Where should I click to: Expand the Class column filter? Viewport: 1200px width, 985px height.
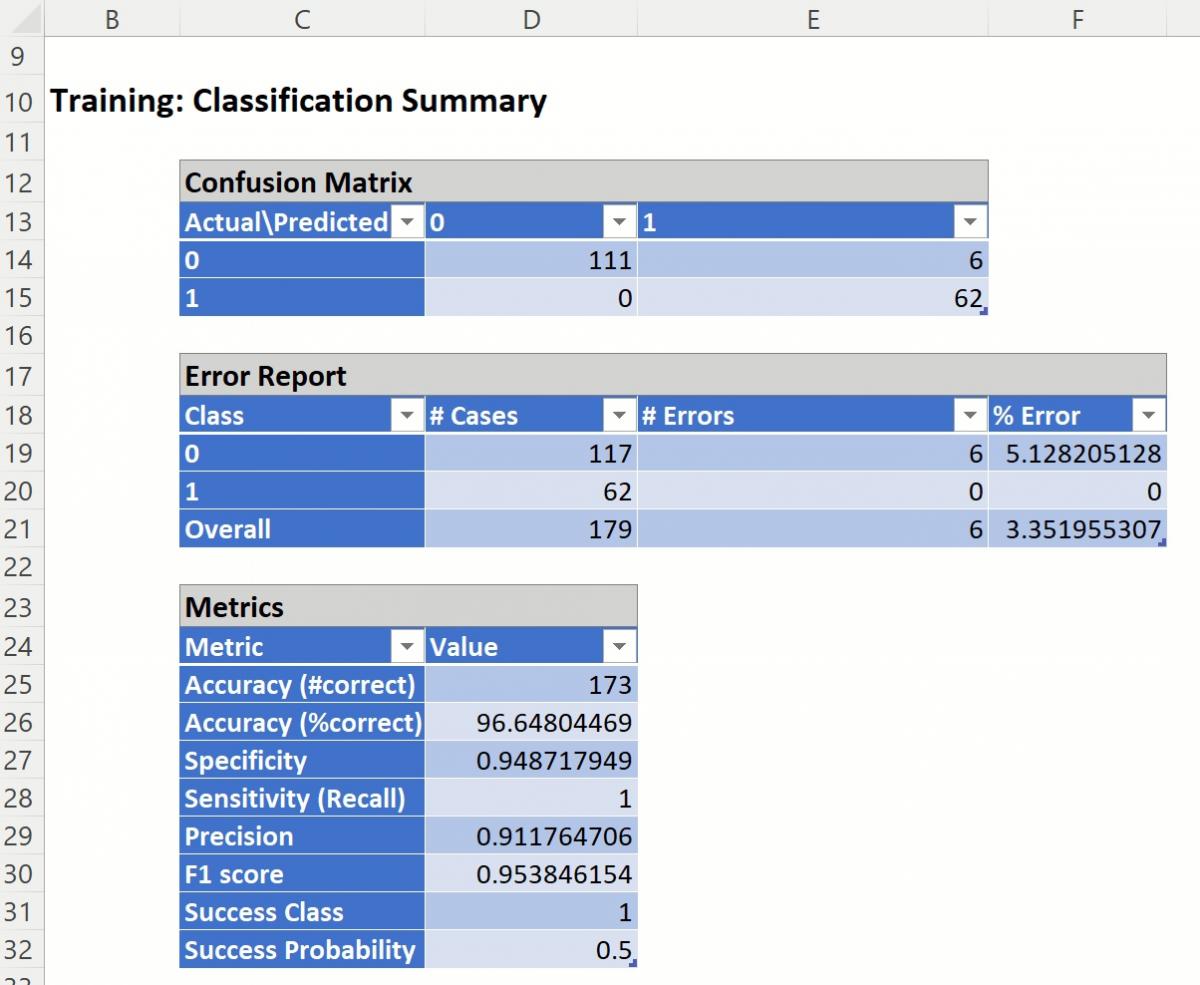[x=406, y=415]
